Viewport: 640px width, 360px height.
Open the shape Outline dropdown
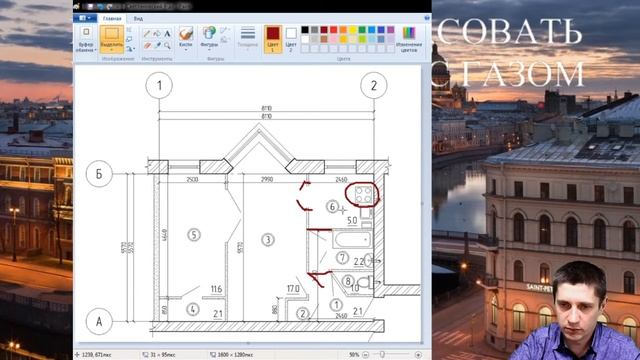coord(224,29)
